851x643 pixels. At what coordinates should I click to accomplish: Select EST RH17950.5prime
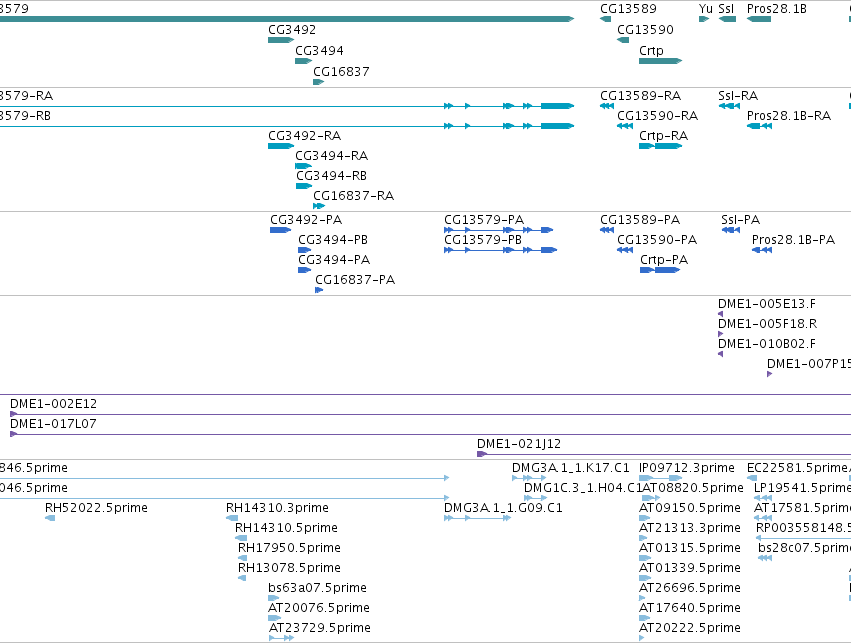tap(243, 558)
